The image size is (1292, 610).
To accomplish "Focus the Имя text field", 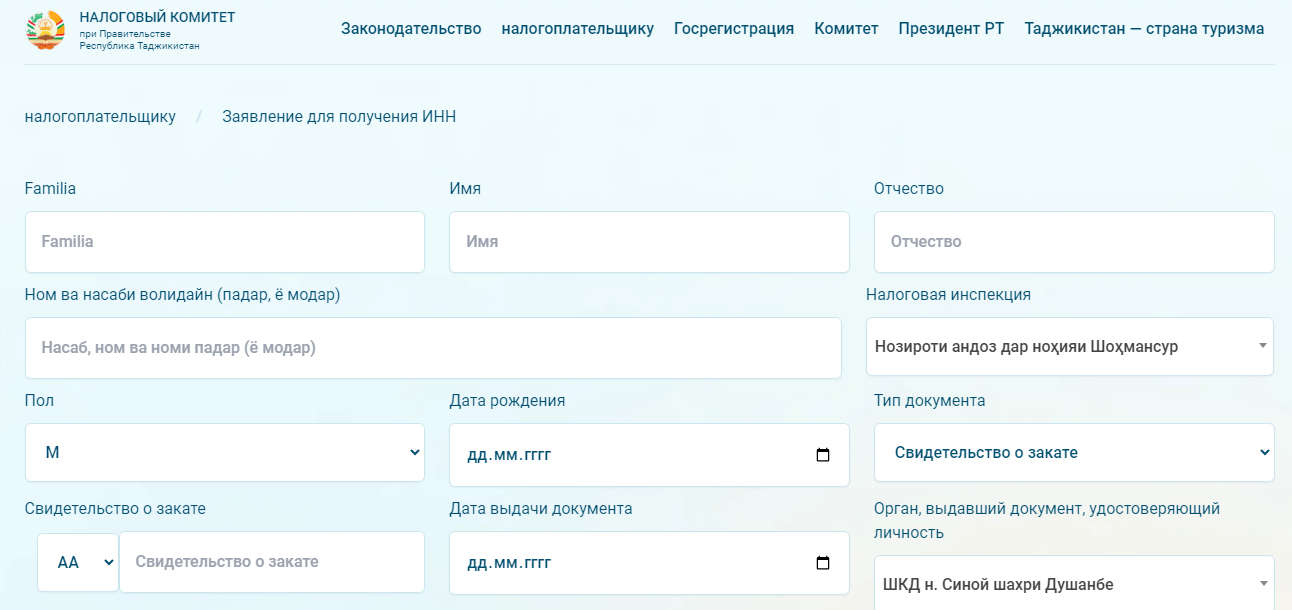I will [x=649, y=242].
